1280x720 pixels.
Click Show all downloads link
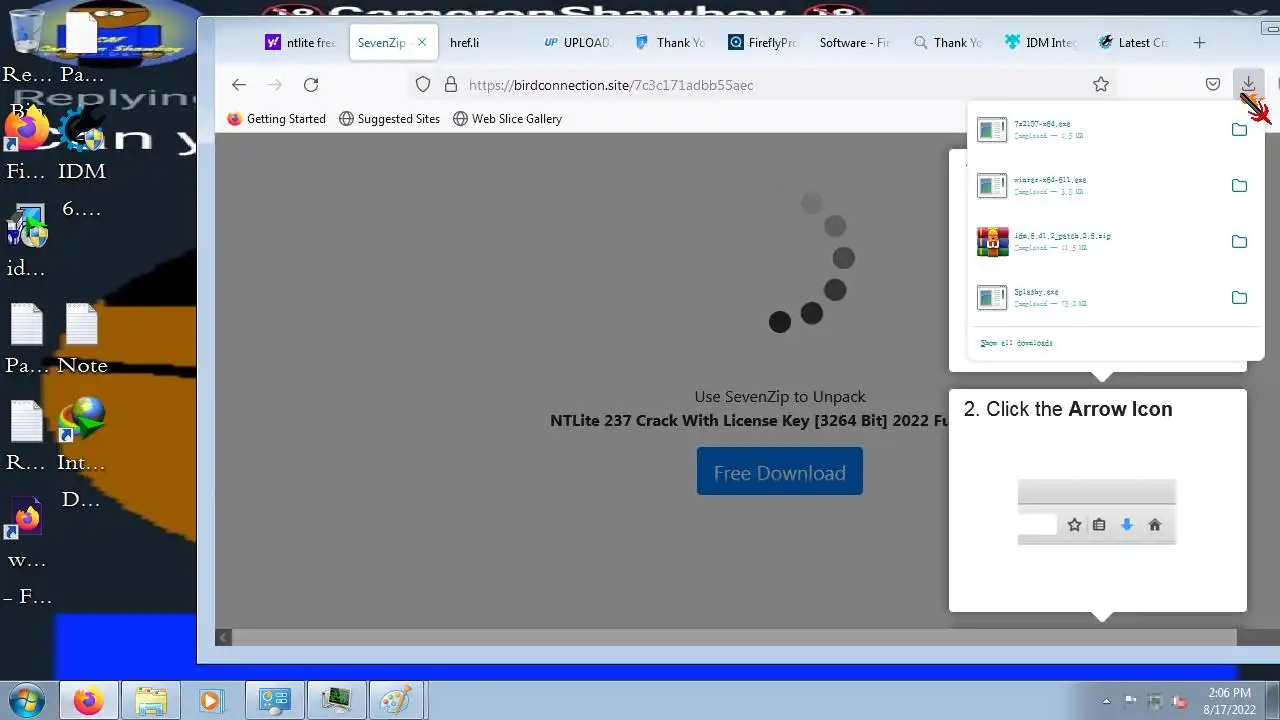coord(1016,343)
